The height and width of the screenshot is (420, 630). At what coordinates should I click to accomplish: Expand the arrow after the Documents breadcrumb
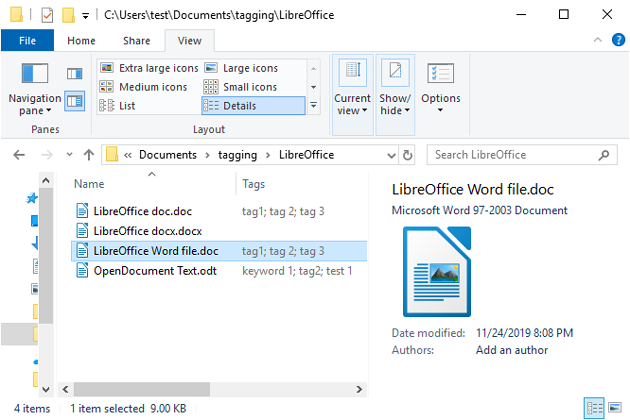pos(207,155)
